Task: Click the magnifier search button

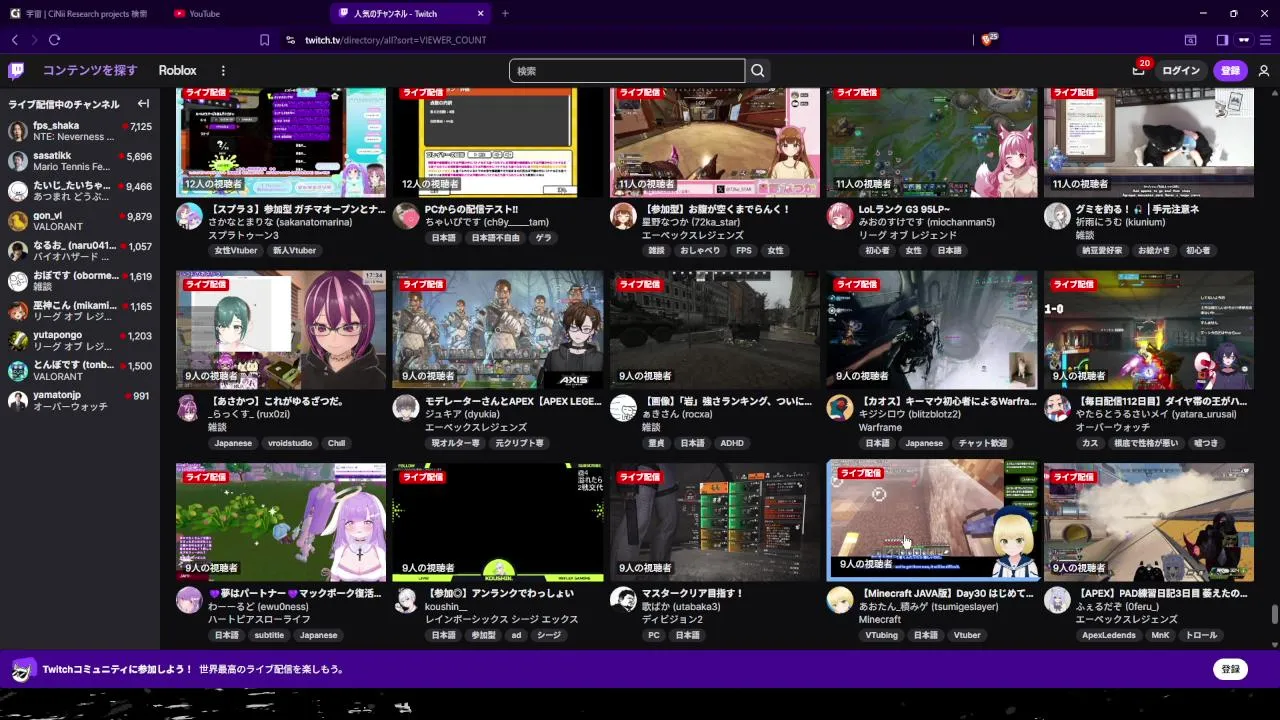Action: 758,71
